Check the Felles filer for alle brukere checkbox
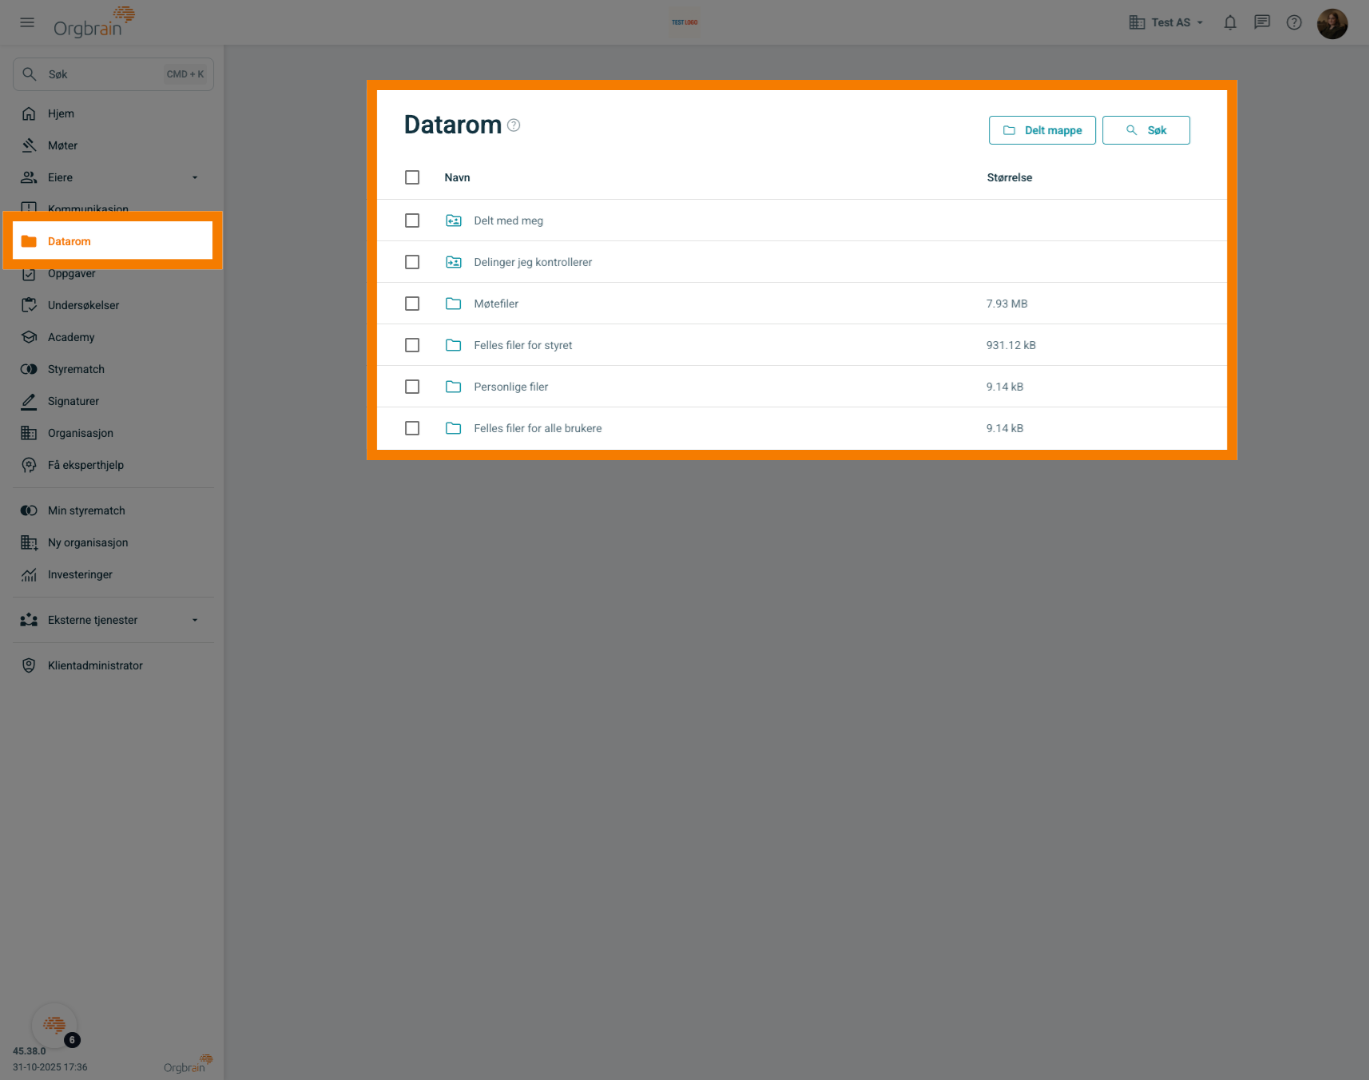 click(412, 428)
